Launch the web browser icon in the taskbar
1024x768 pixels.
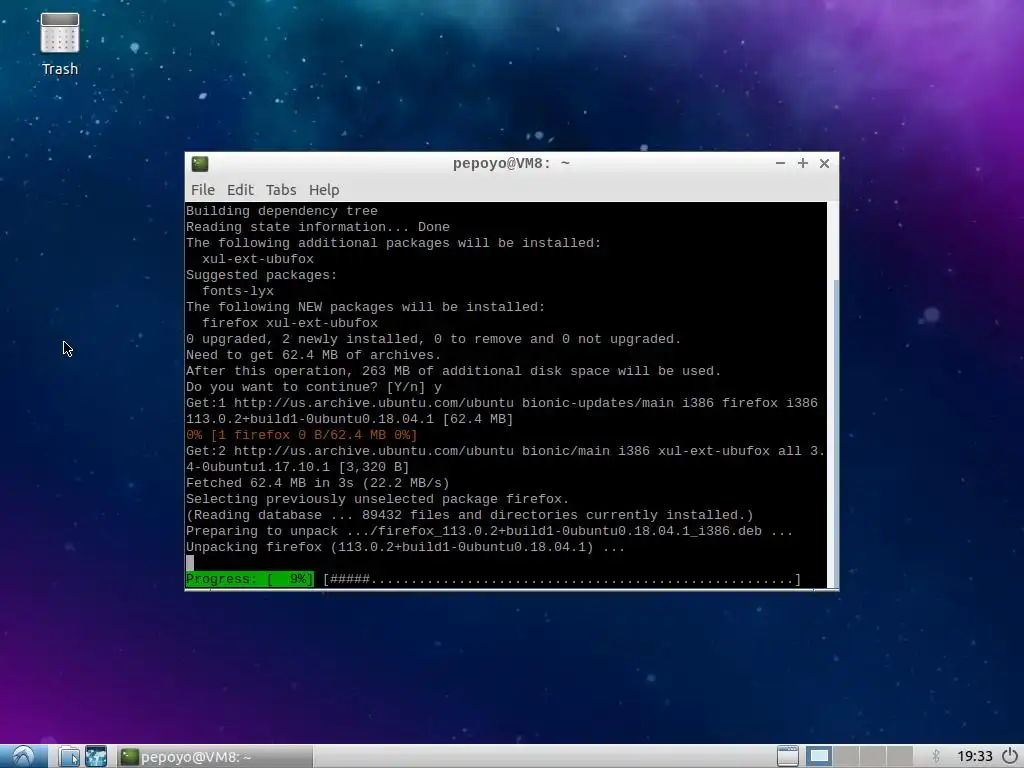96,756
